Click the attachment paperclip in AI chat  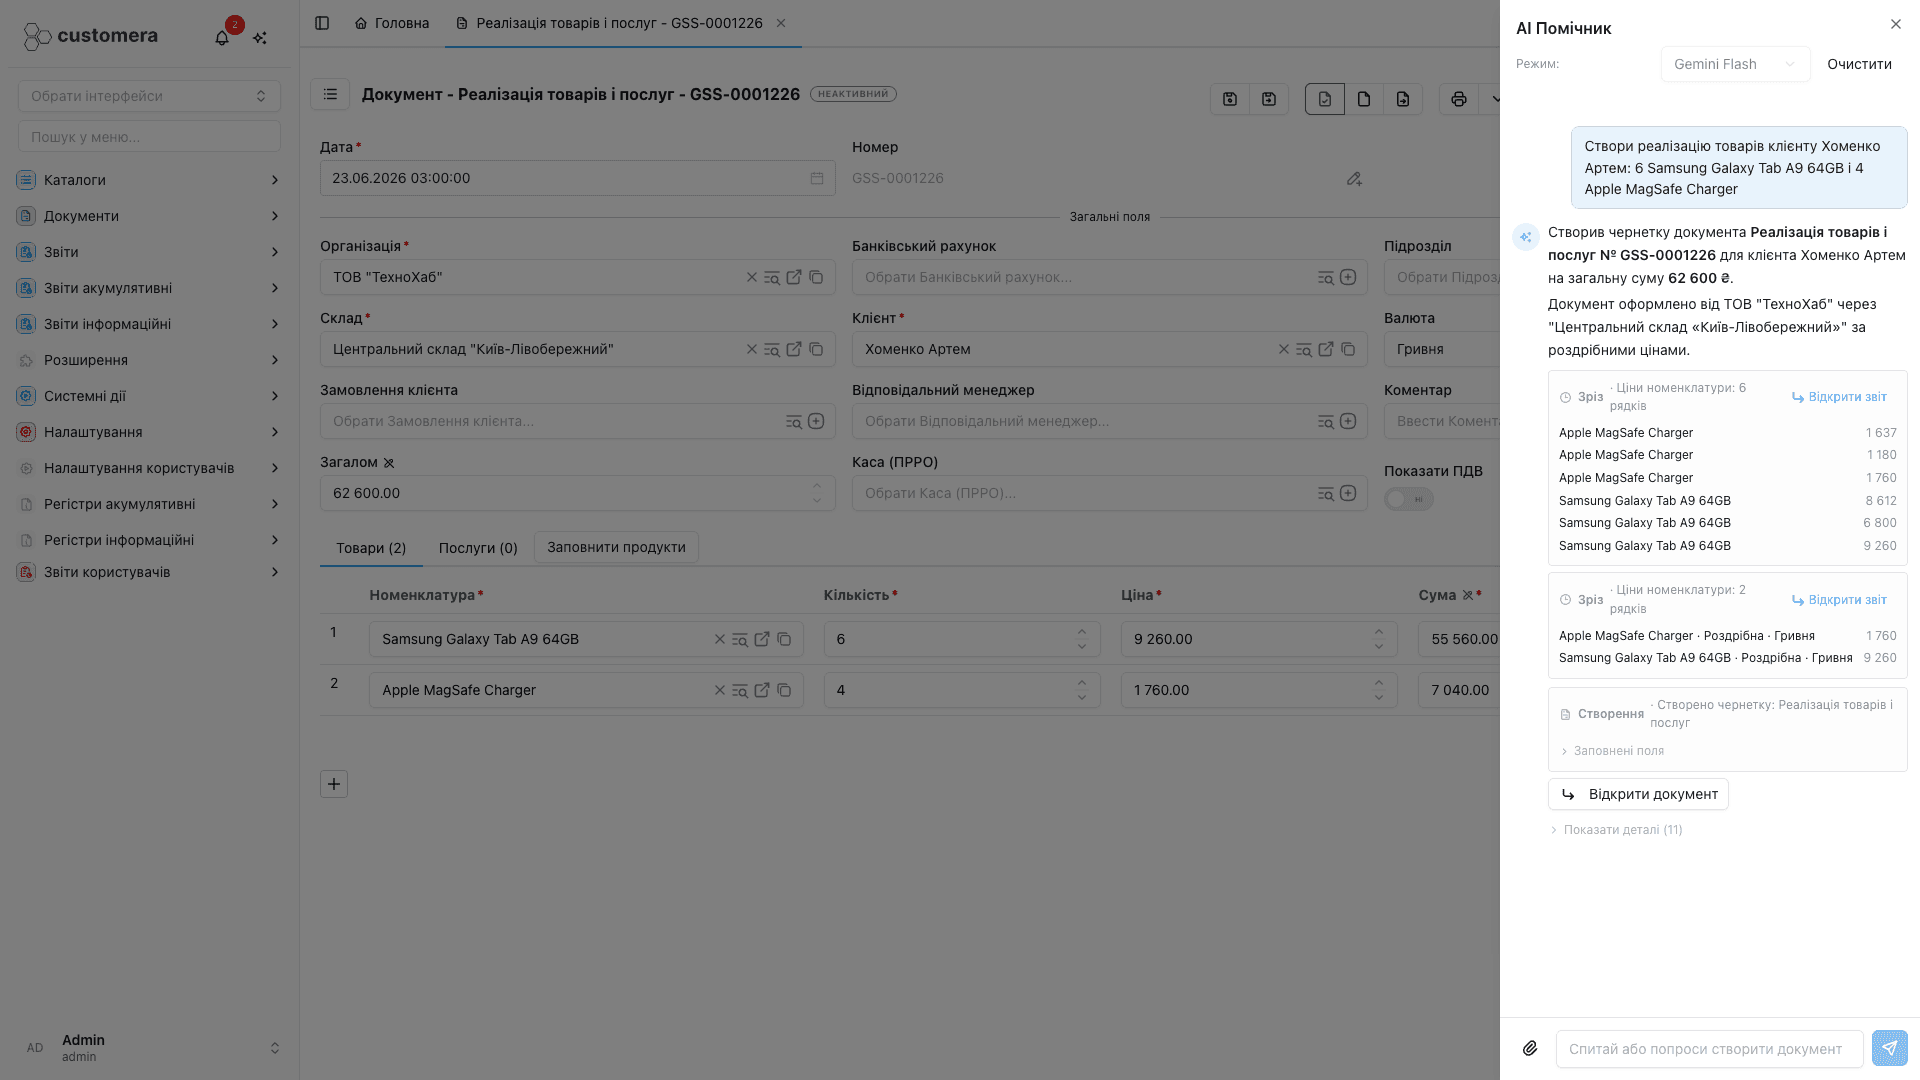tap(1530, 1048)
